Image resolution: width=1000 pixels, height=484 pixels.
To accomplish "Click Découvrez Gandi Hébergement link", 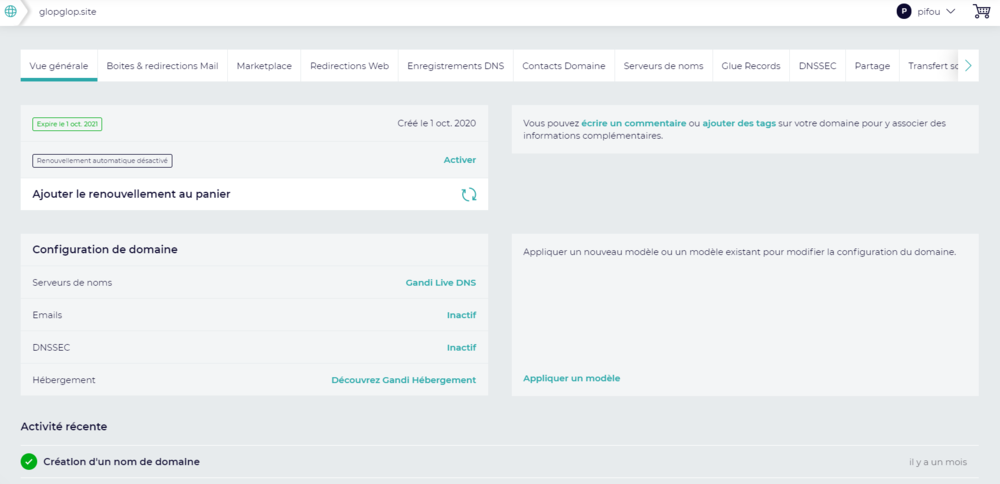I will [x=404, y=380].
